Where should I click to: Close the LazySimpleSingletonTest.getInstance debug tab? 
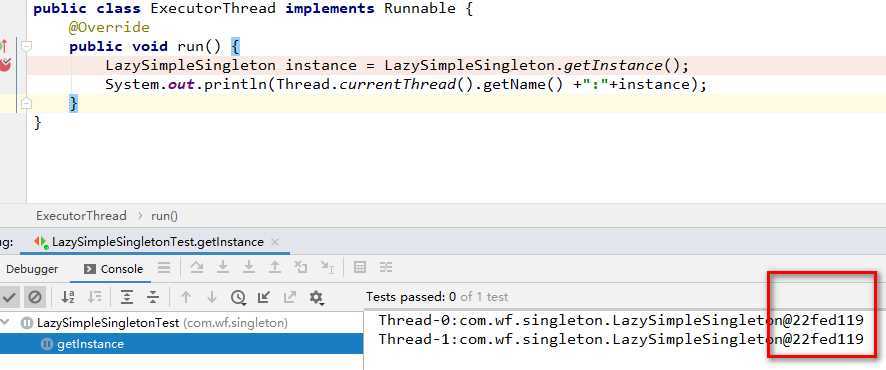(x=275, y=242)
